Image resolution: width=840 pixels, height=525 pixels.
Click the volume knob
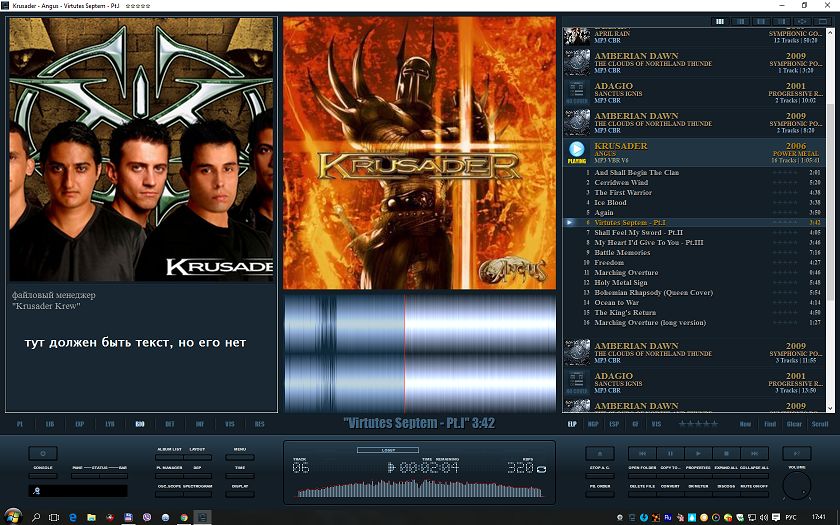point(797,487)
